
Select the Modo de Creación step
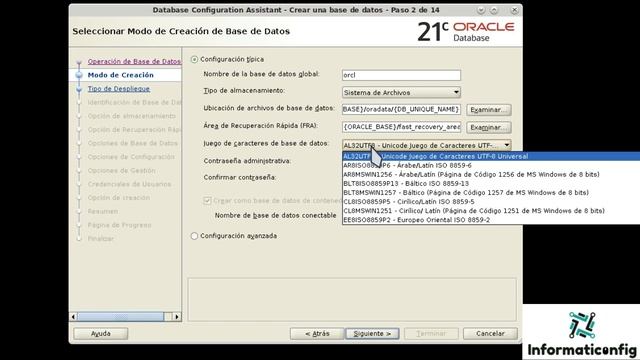coord(121,75)
